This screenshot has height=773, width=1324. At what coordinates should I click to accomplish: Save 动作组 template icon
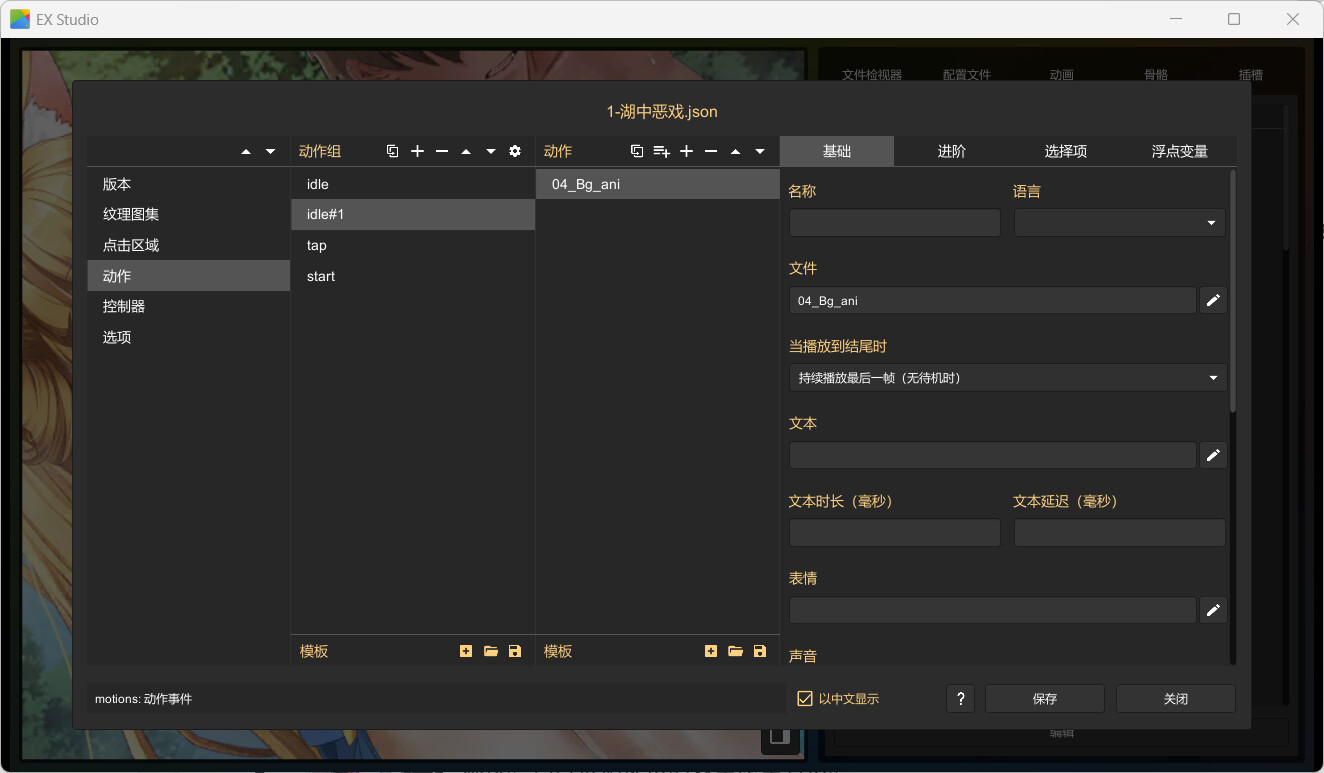click(515, 651)
